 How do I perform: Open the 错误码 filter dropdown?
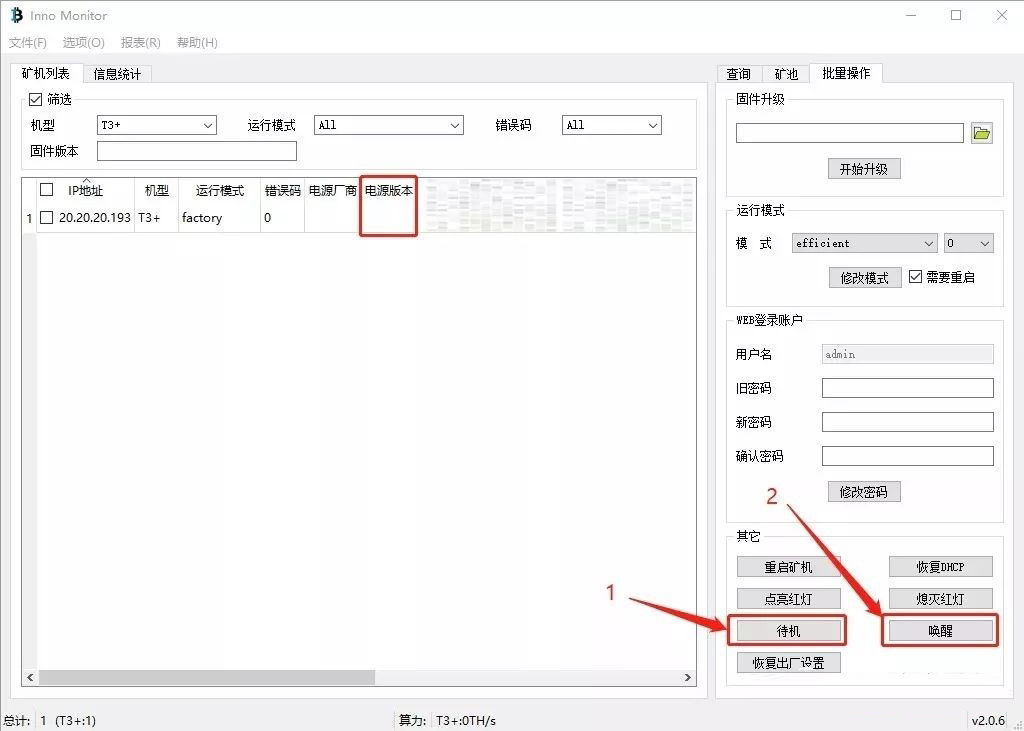point(611,125)
